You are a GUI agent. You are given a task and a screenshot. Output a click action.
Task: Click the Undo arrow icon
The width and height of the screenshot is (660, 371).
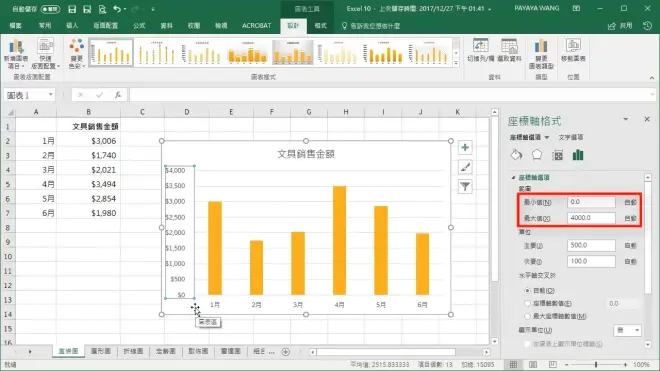[x=117, y=9]
